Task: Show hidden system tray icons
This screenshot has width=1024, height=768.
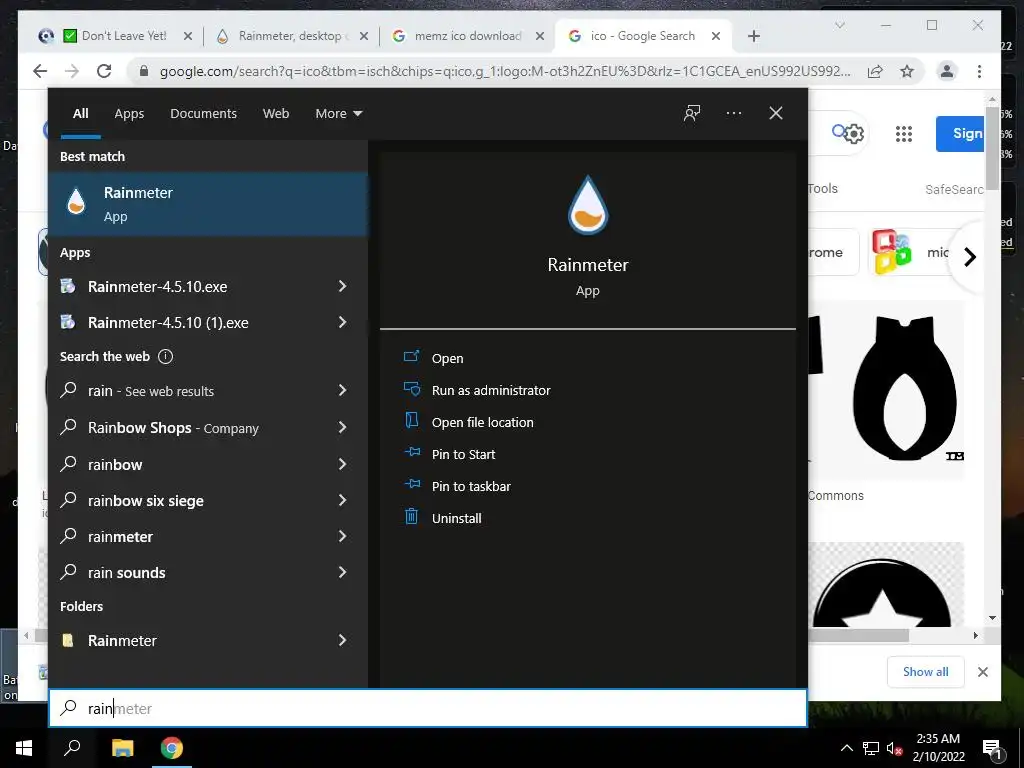Action: [846, 748]
